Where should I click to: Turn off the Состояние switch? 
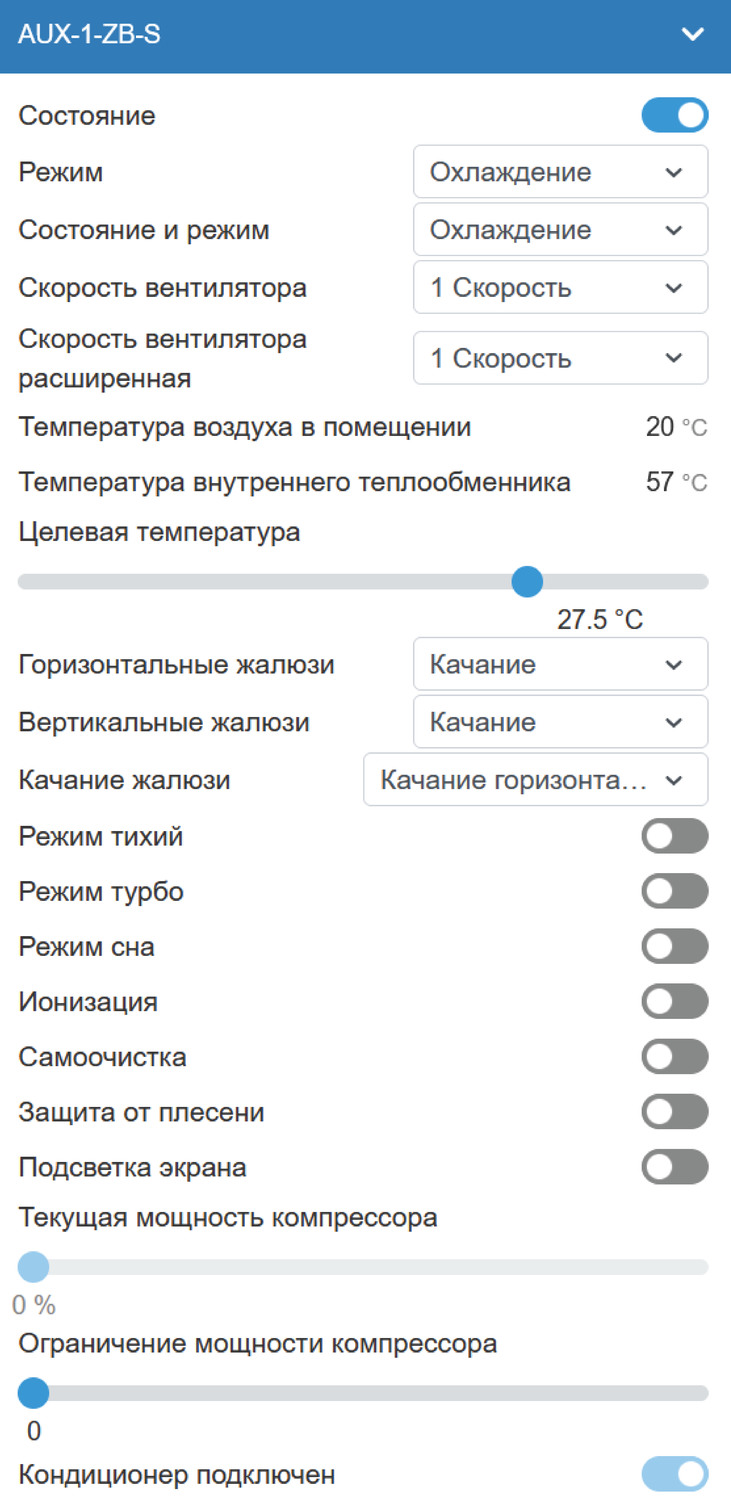675,115
